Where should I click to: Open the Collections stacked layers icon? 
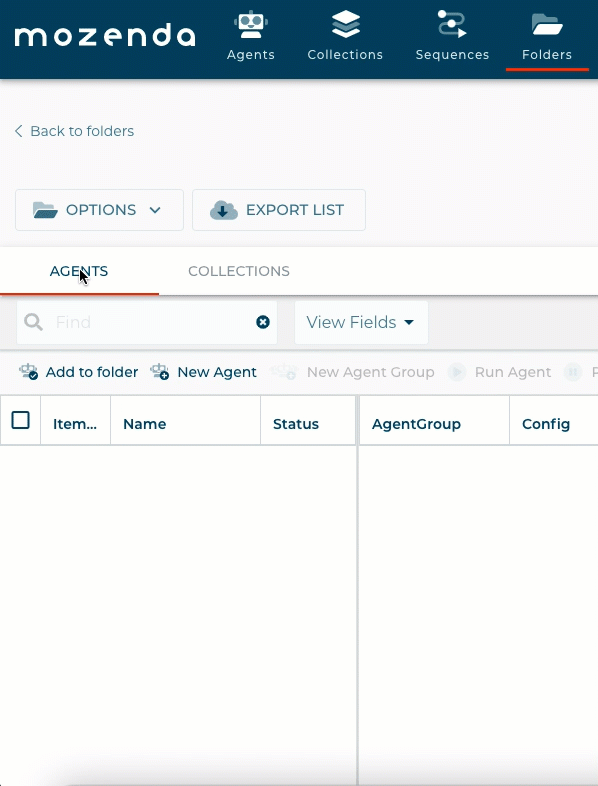tap(345, 24)
